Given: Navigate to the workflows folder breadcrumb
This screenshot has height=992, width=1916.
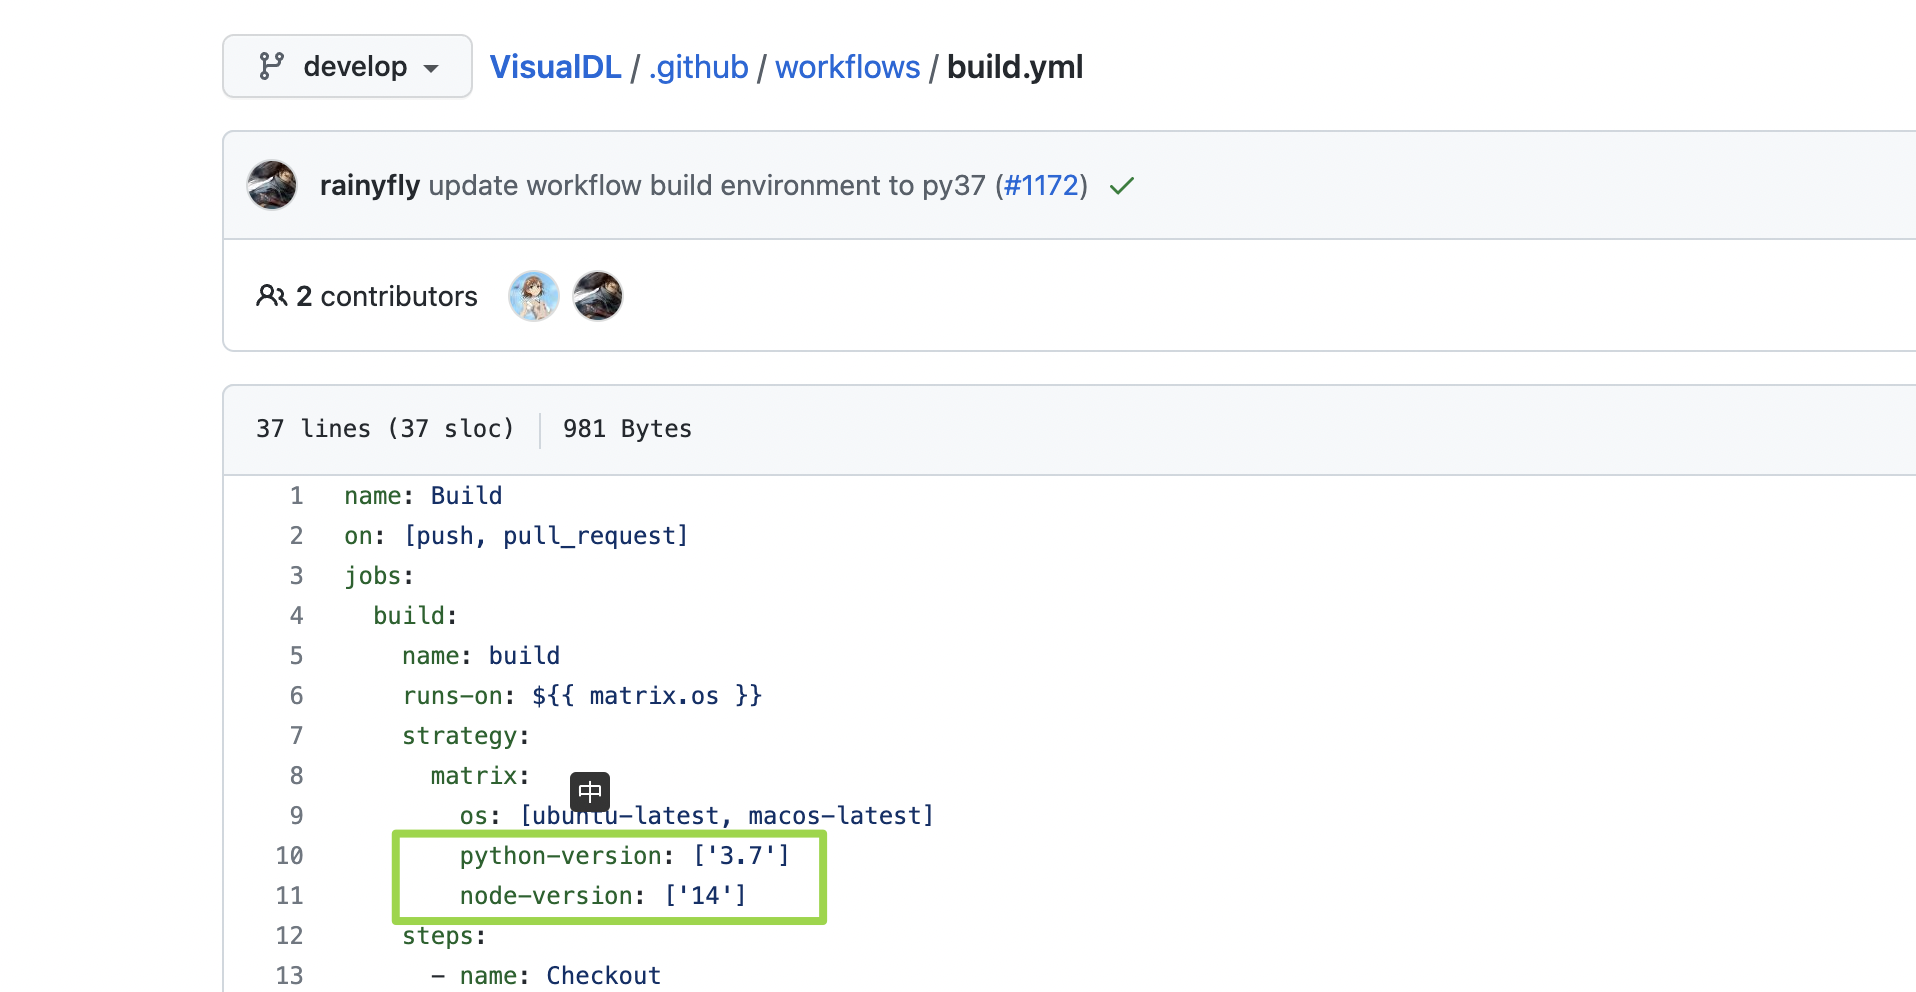Looking at the screenshot, I should 847,67.
